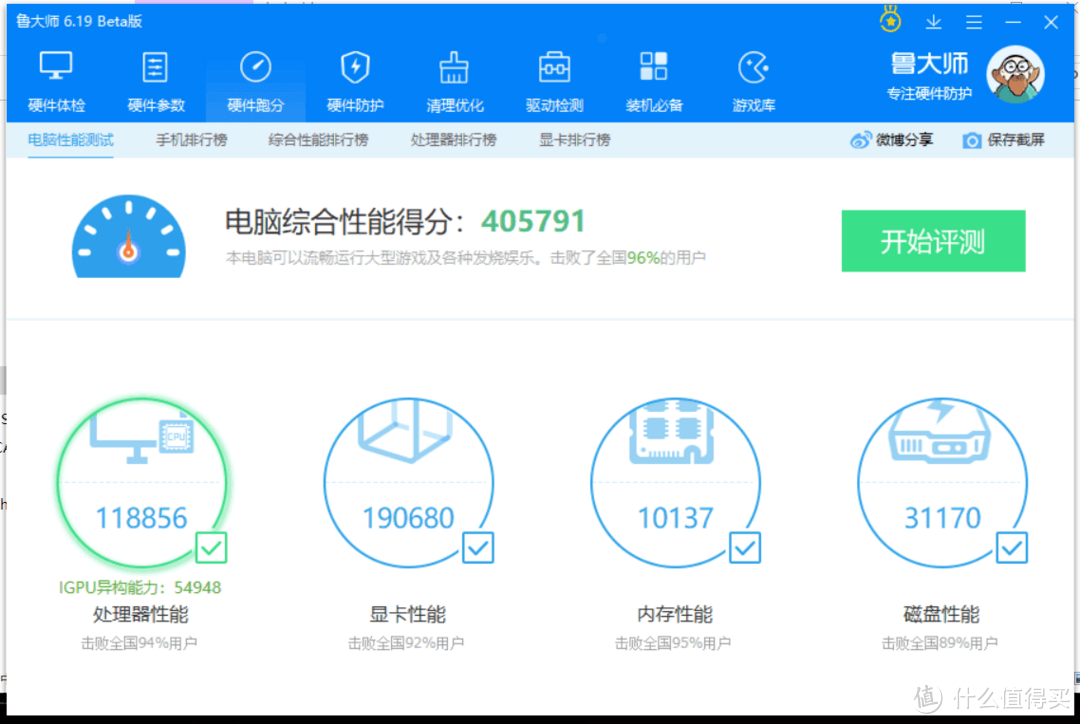Open 硬件体检 hardware checkup
This screenshot has width=1080, height=724.
(56, 81)
